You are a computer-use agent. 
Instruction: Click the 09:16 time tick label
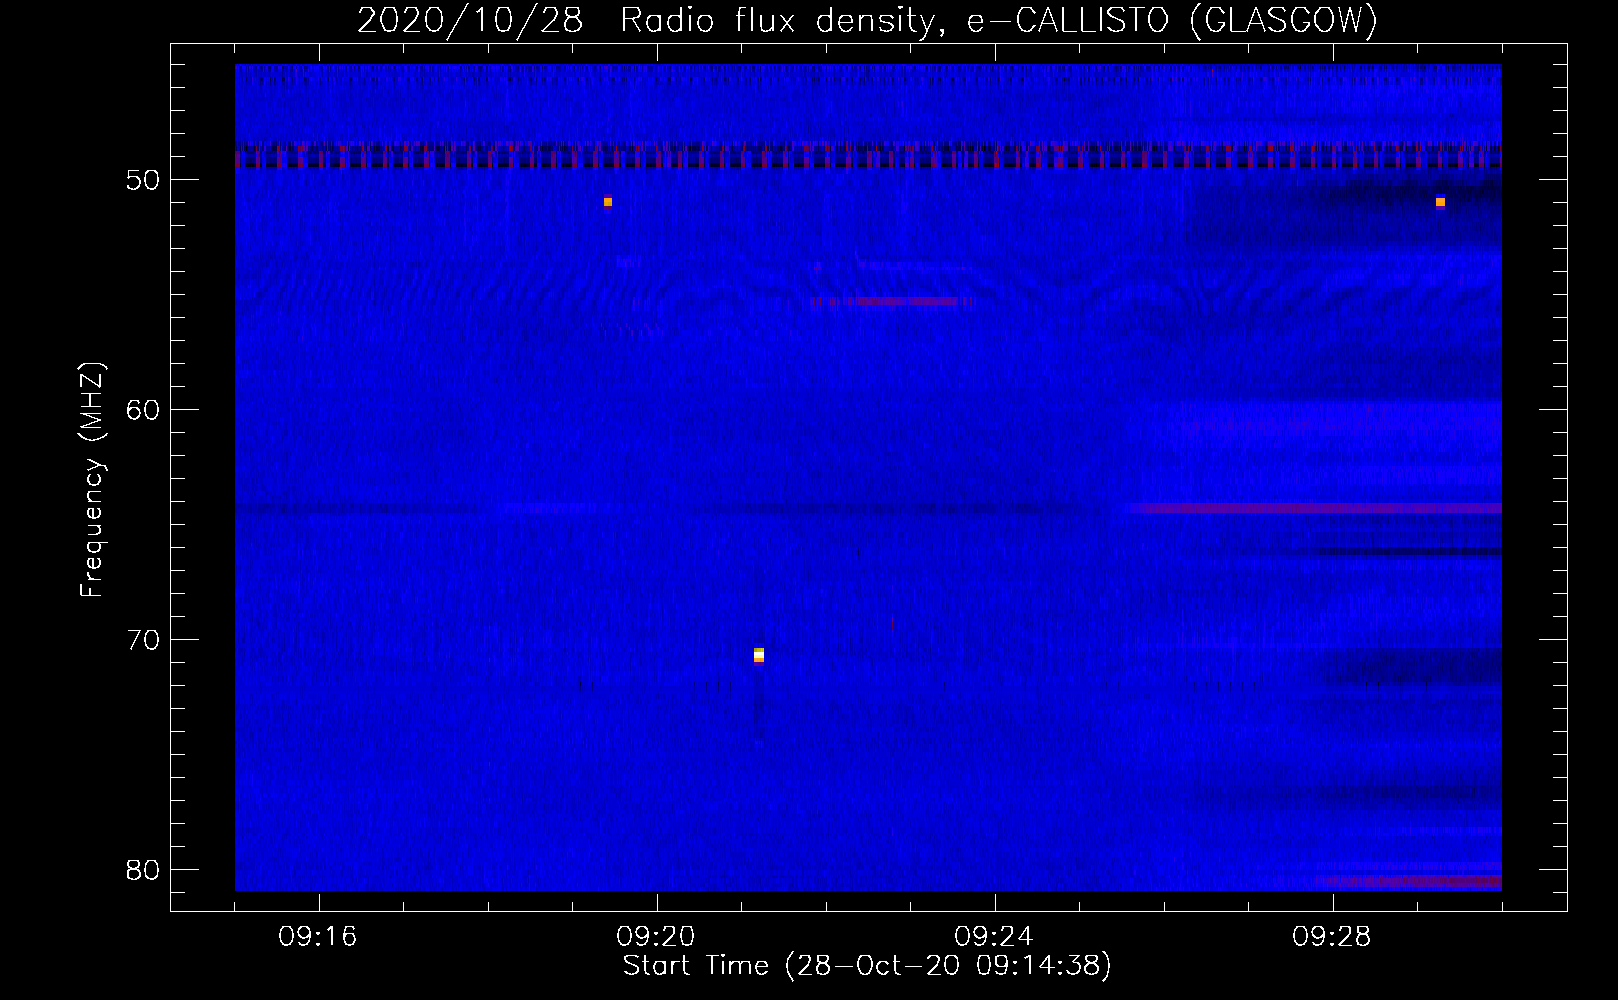(x=318, y=937)
